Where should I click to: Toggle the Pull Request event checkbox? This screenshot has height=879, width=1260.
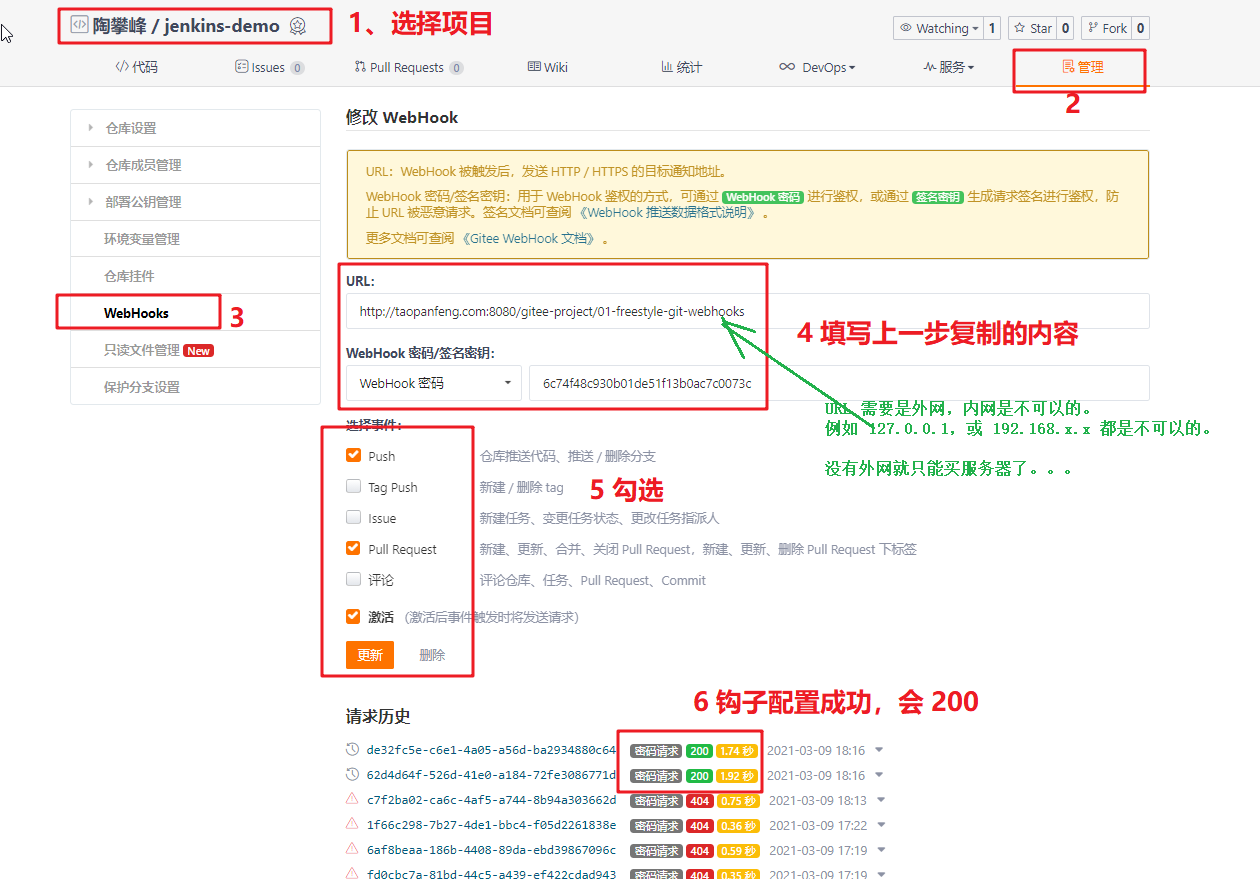[353, 548]
